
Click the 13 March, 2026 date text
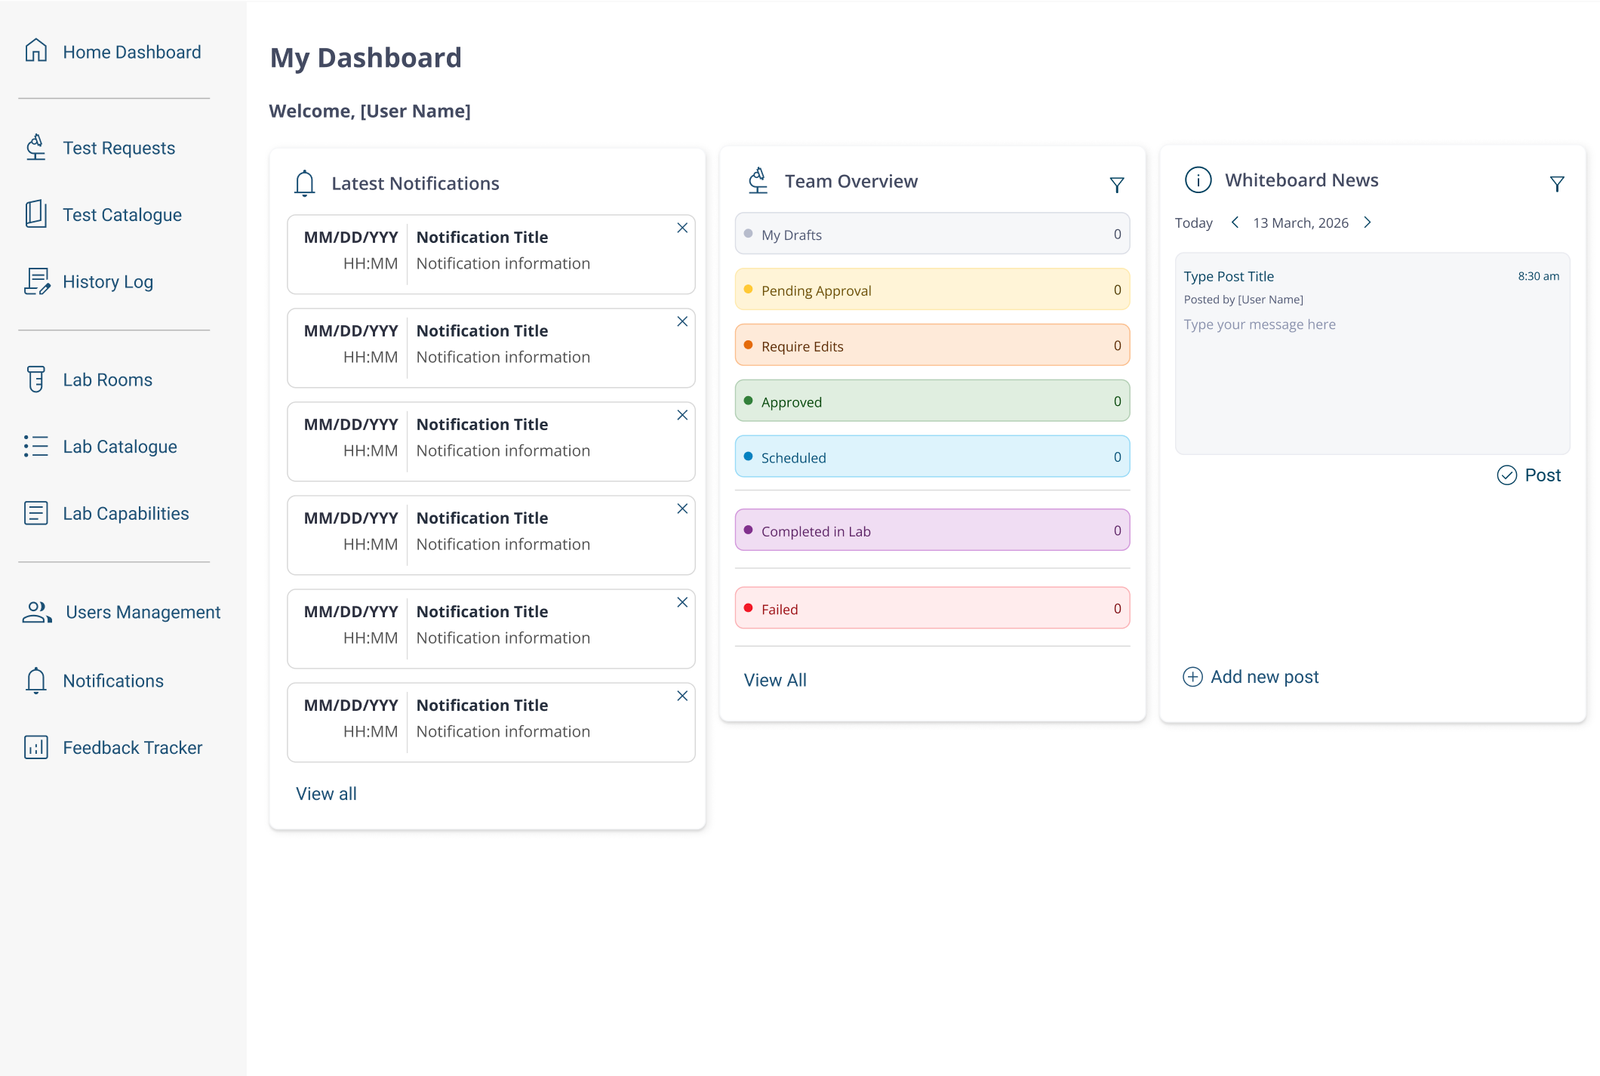(x=1301, y=223)
